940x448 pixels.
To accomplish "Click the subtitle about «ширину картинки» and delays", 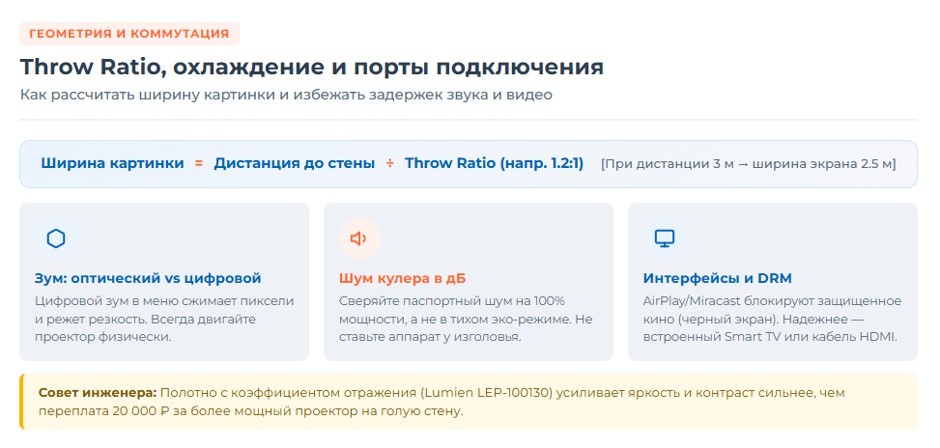I will (x=286, y=95).
